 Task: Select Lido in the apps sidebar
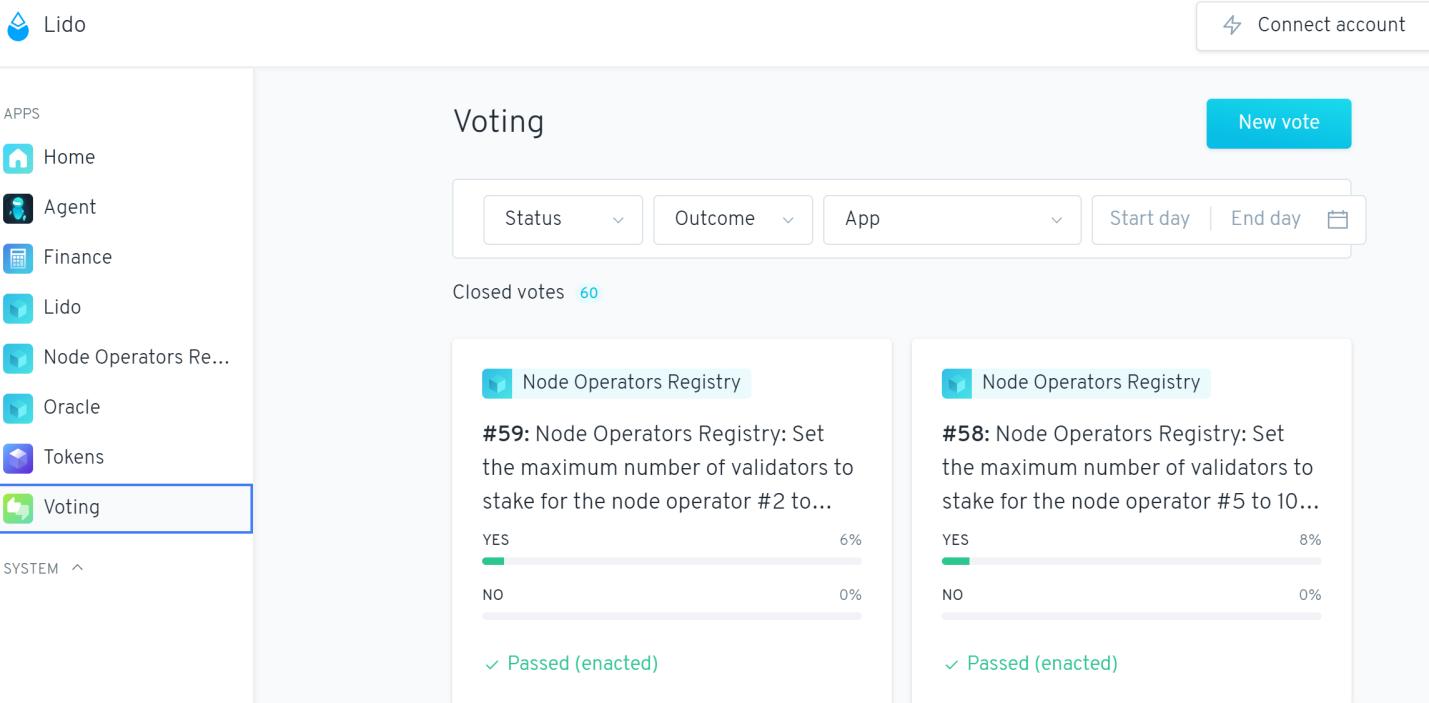(x=62, y=308)
